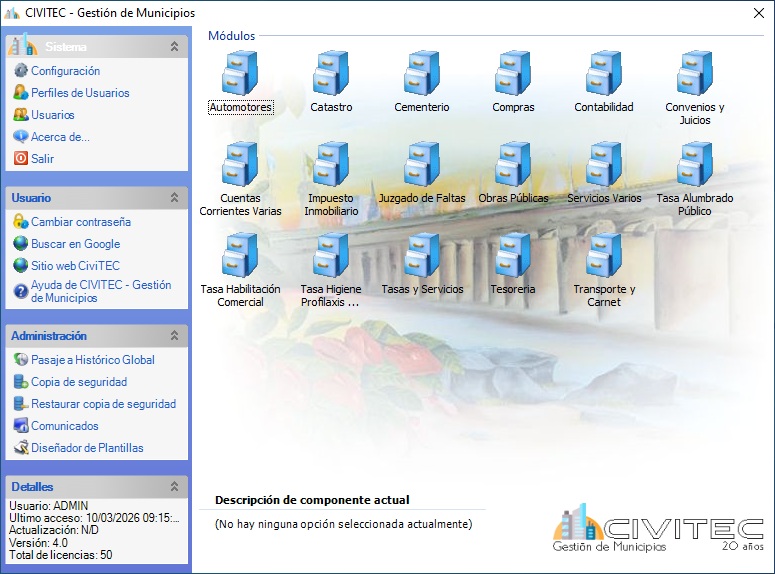Choose the Salir link

pyautogui.click(x=42, y=158)
